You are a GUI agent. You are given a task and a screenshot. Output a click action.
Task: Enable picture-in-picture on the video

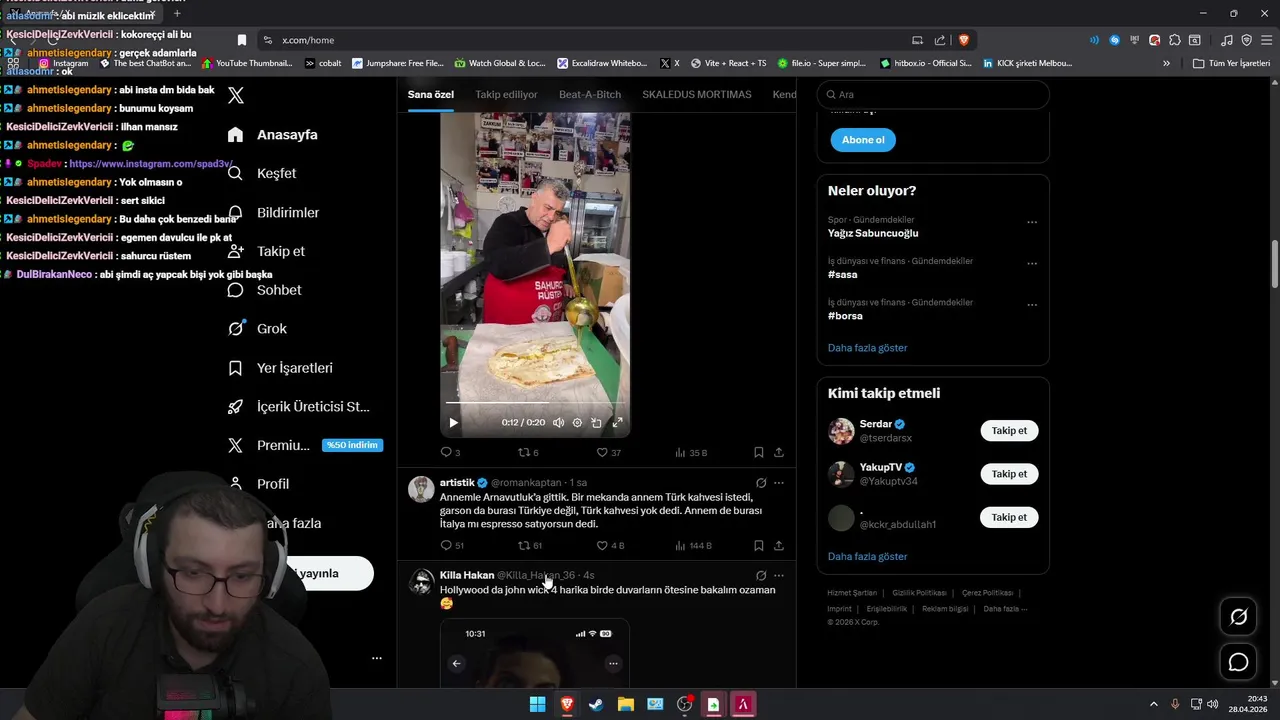pos(597,423)
